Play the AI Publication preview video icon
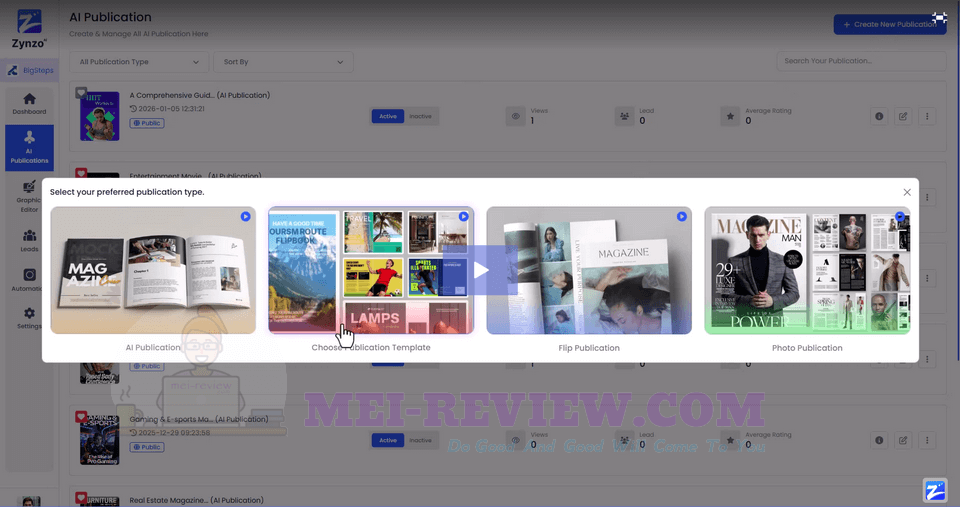This screenshot has width=960, height=507. click(246, 216)
